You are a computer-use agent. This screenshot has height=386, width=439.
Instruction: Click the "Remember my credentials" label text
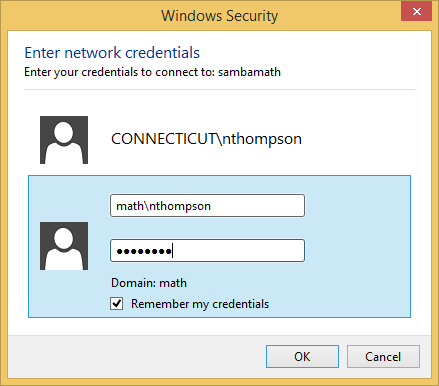(x=200, y=304)
